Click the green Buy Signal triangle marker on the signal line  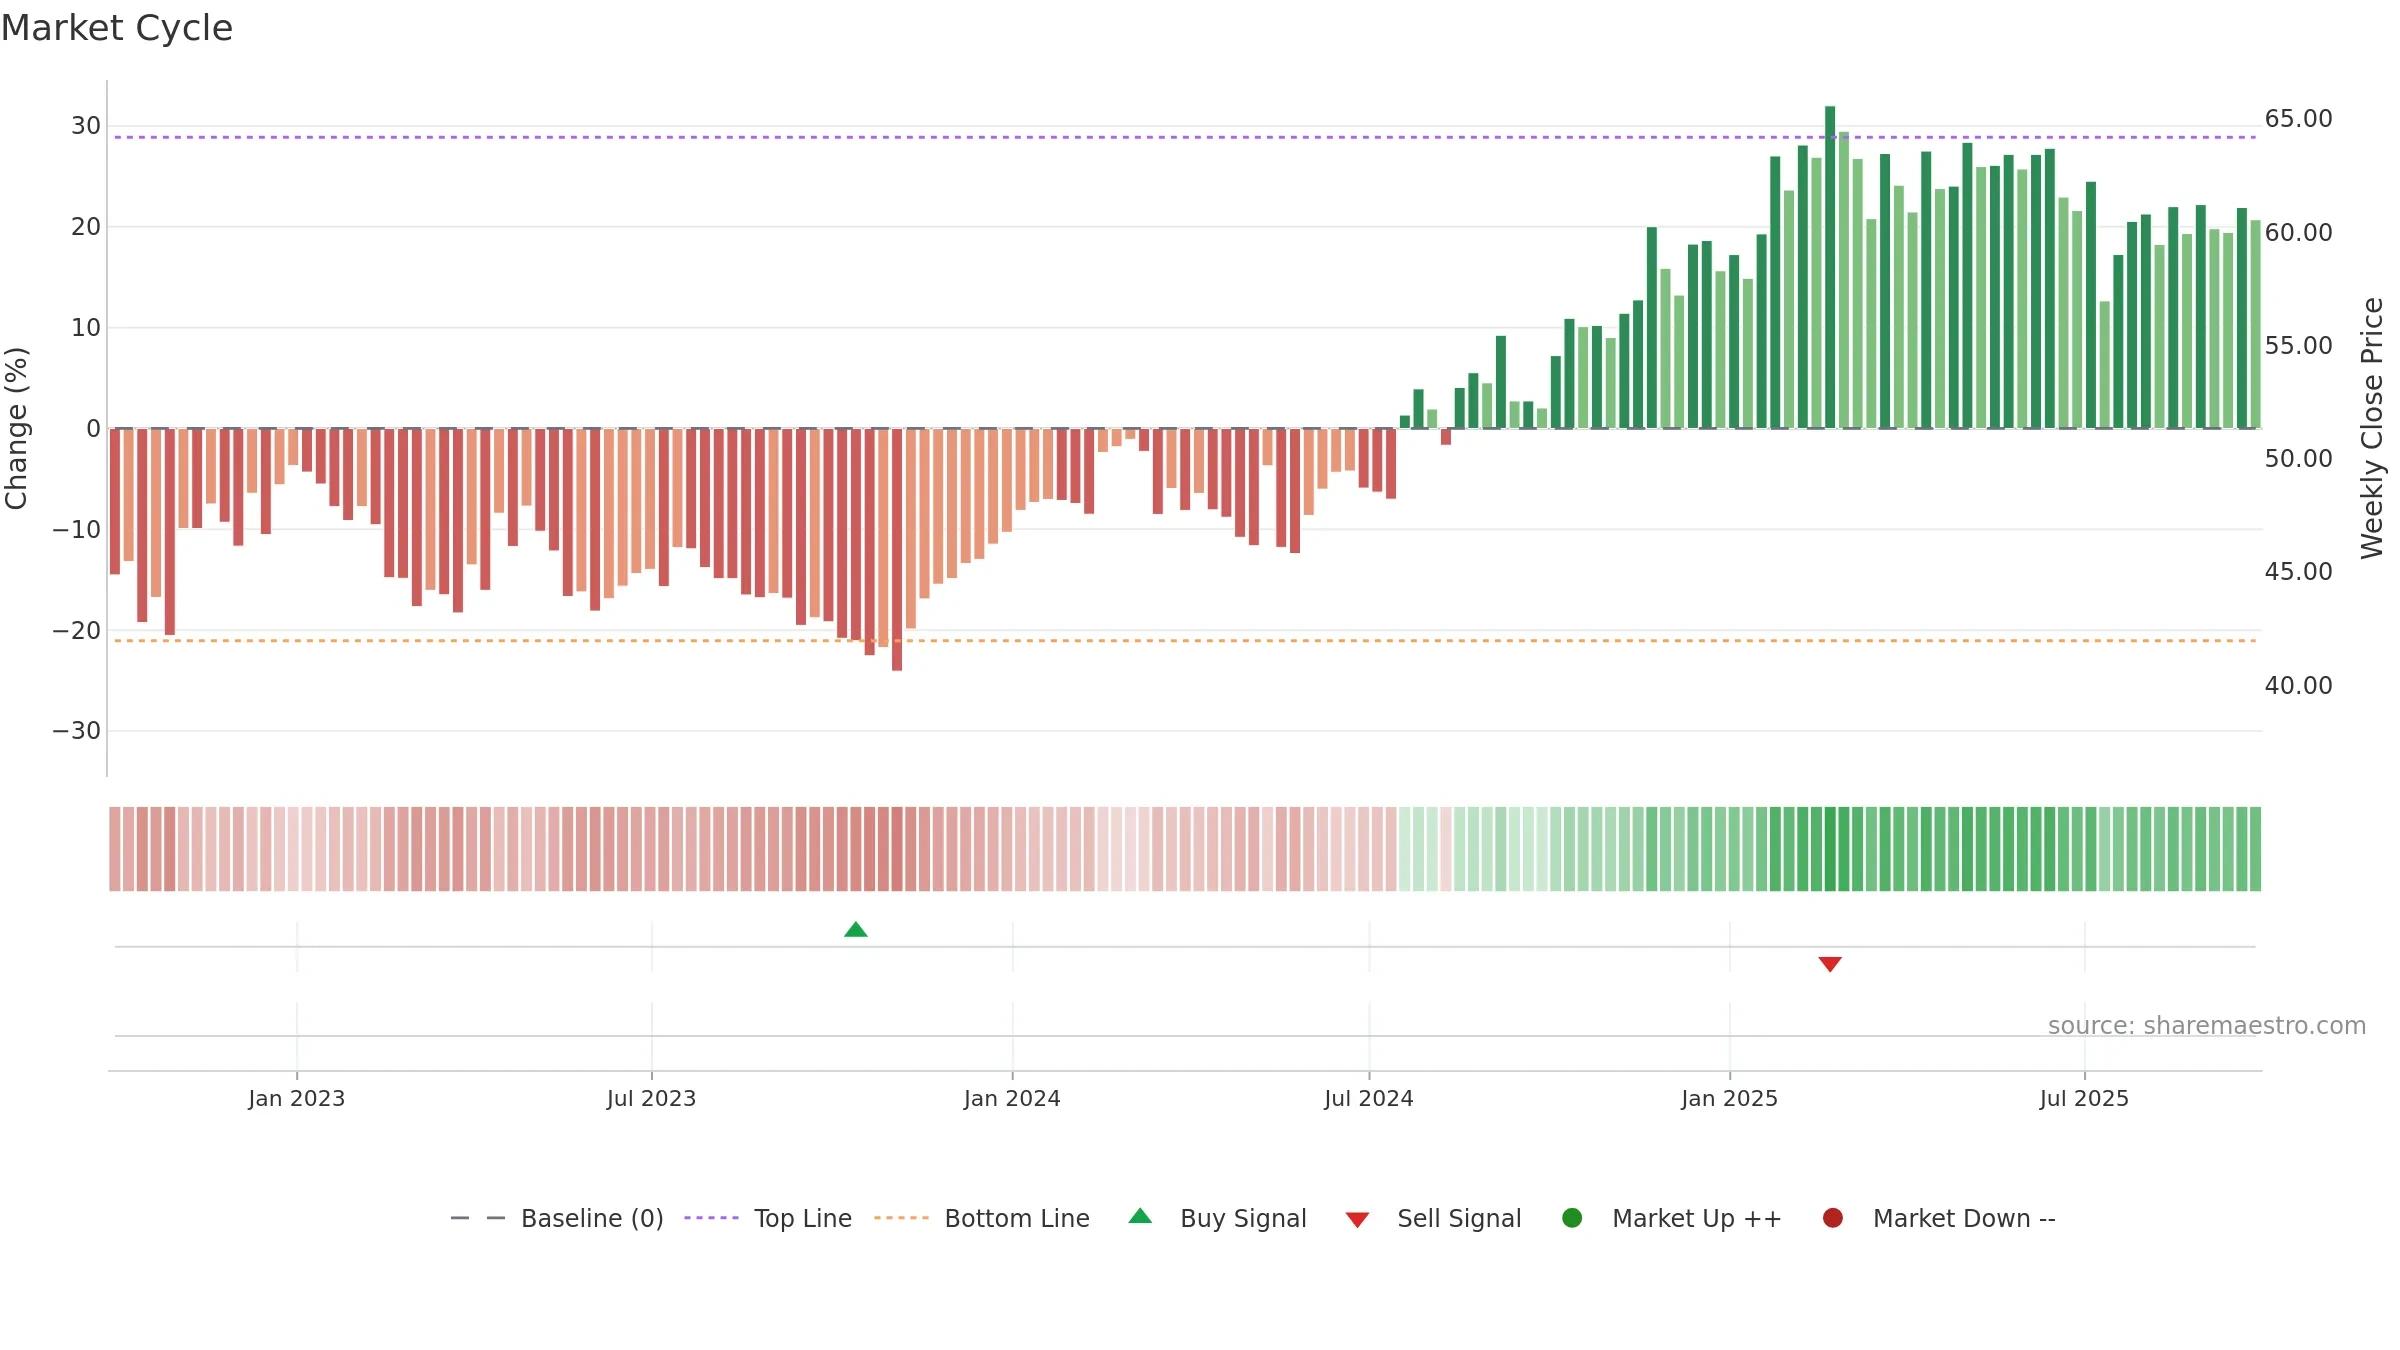point(855,930)
